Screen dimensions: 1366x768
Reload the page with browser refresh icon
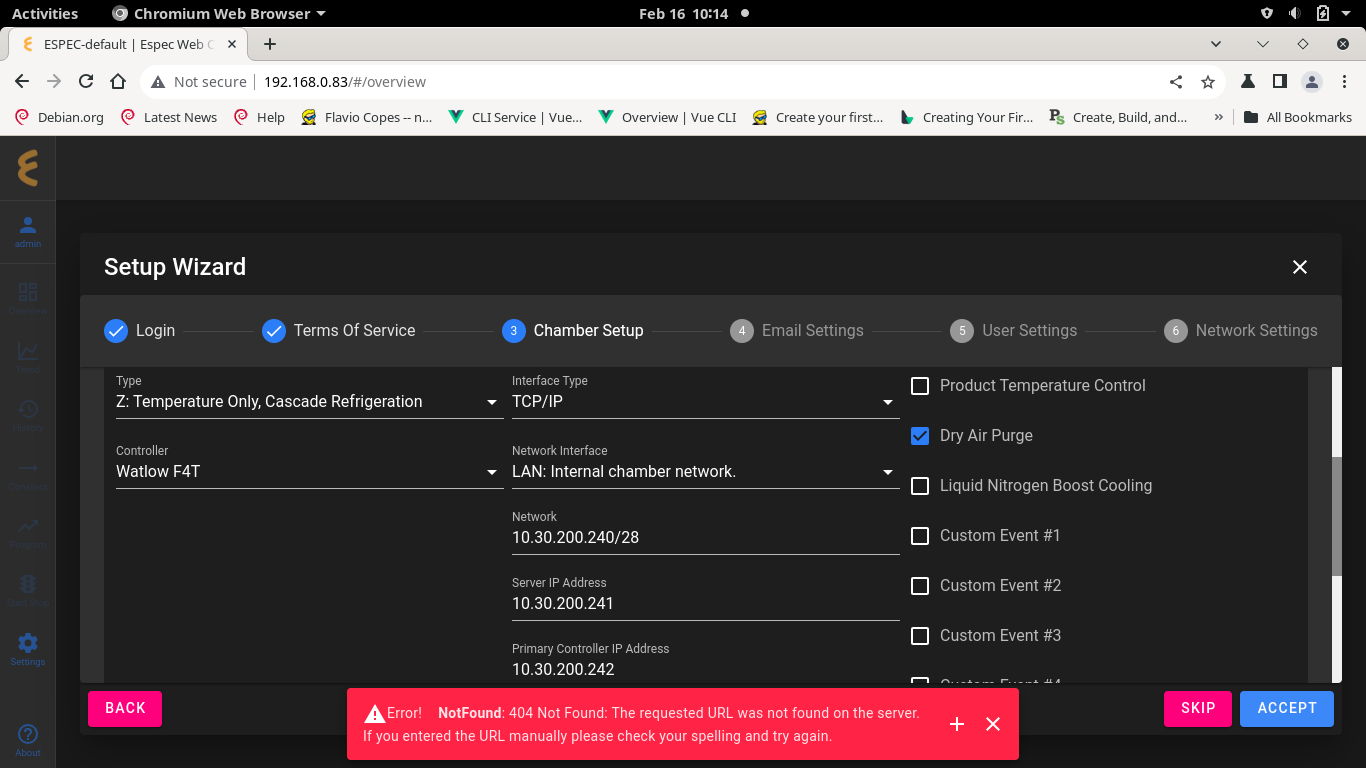coord(86,82)
